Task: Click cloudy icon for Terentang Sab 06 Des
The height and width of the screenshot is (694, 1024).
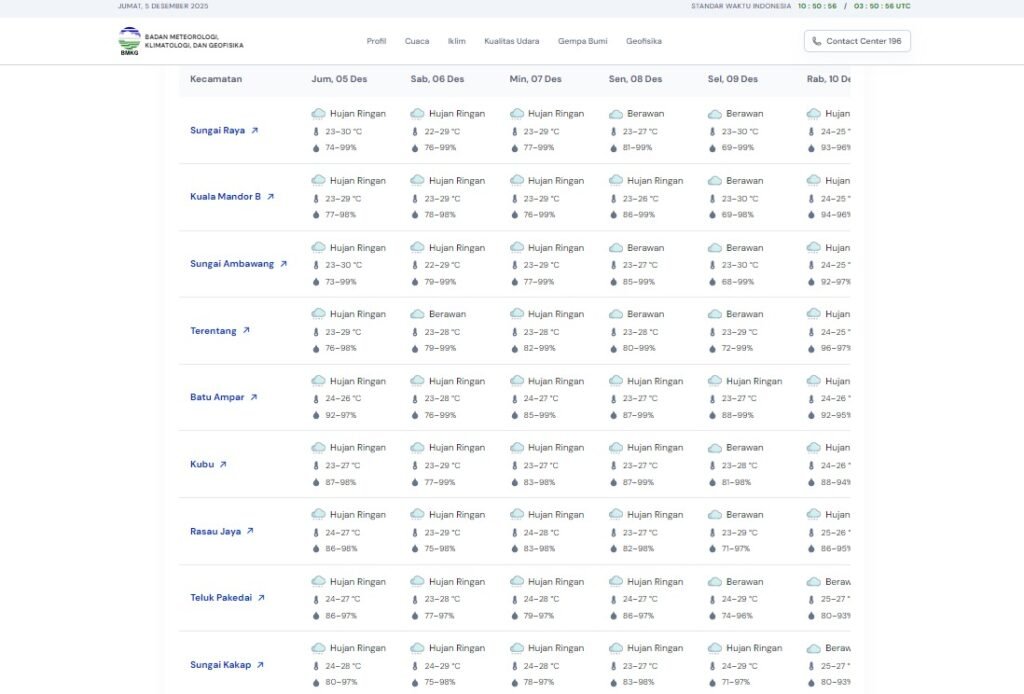Action: coord(417,314)
